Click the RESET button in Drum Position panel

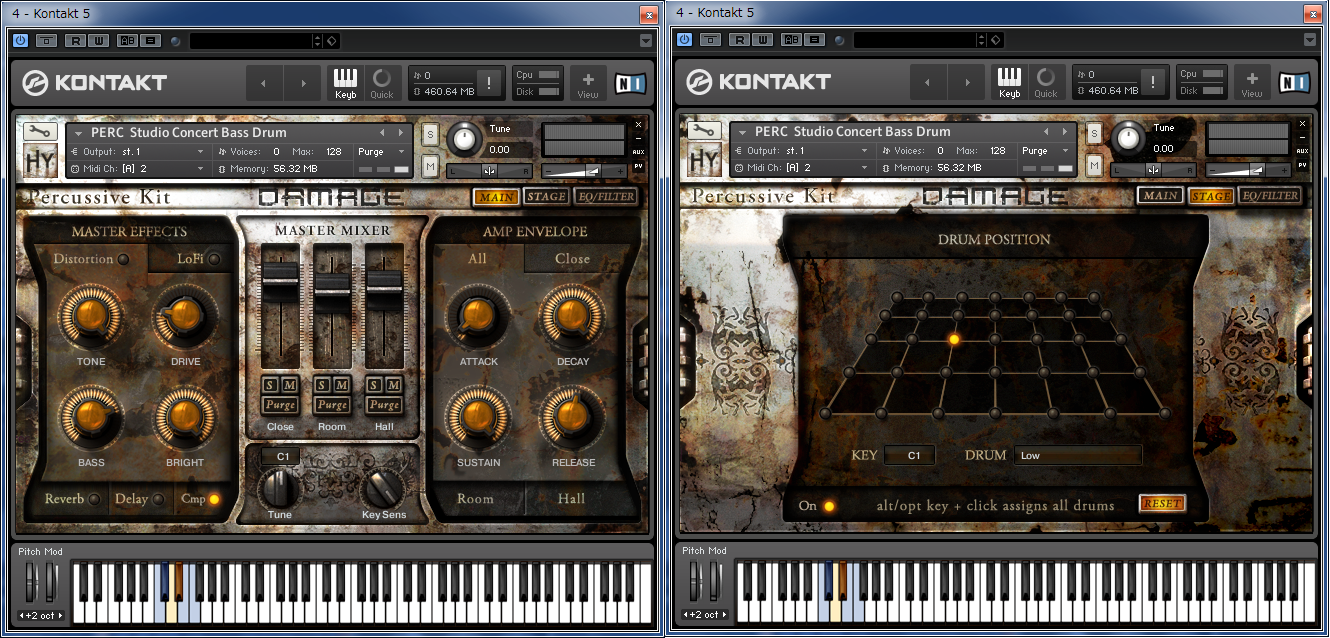1162,504
